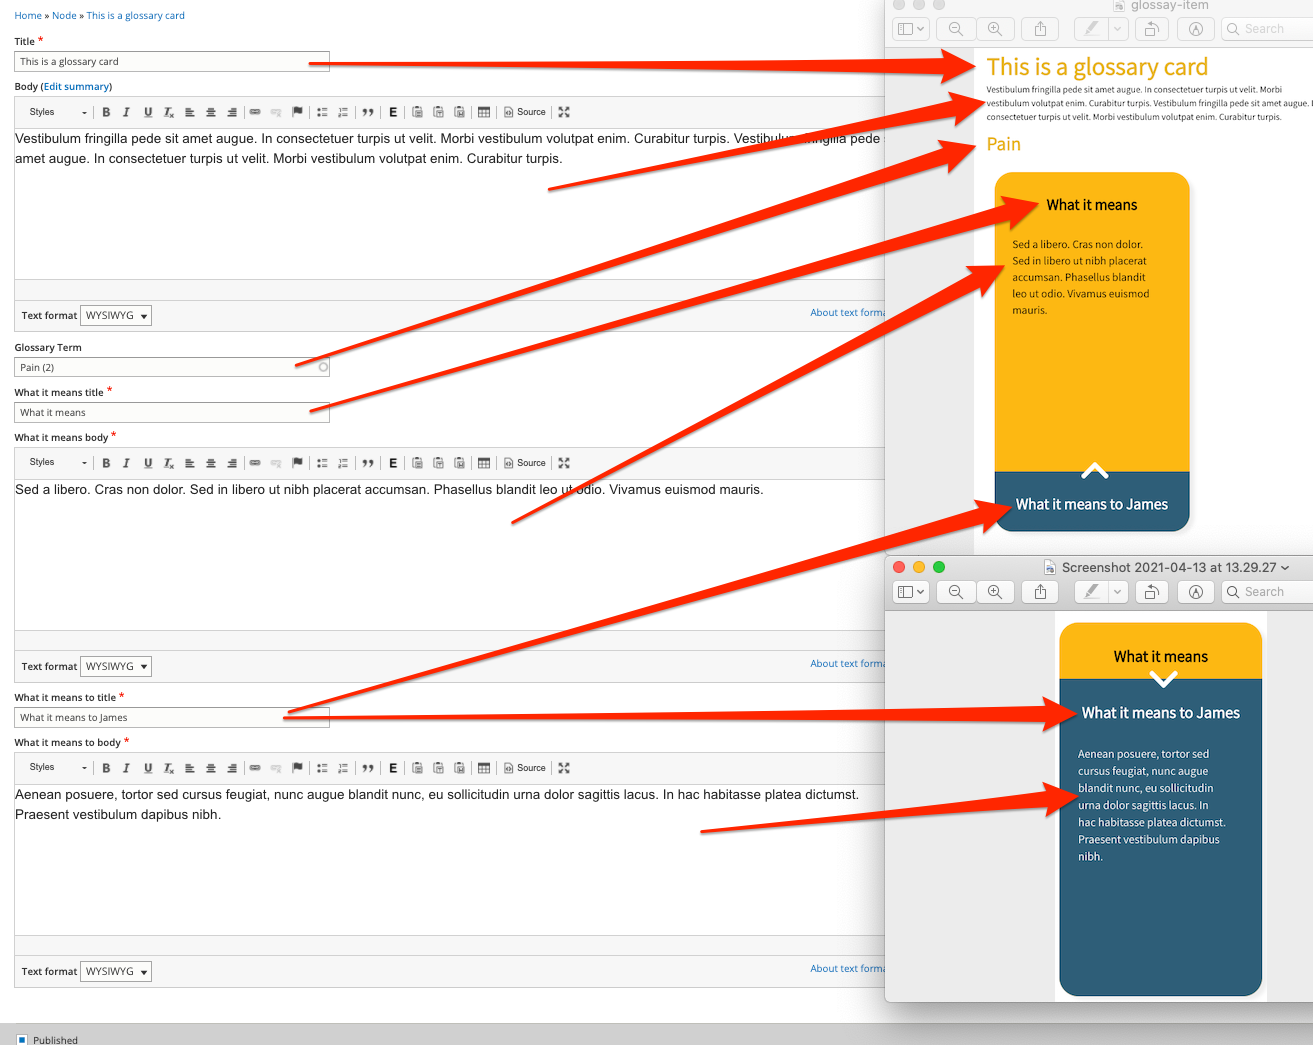Insert a numbered list in the Body editor
The image size is (1313, 1045).
tap(343, 112)
